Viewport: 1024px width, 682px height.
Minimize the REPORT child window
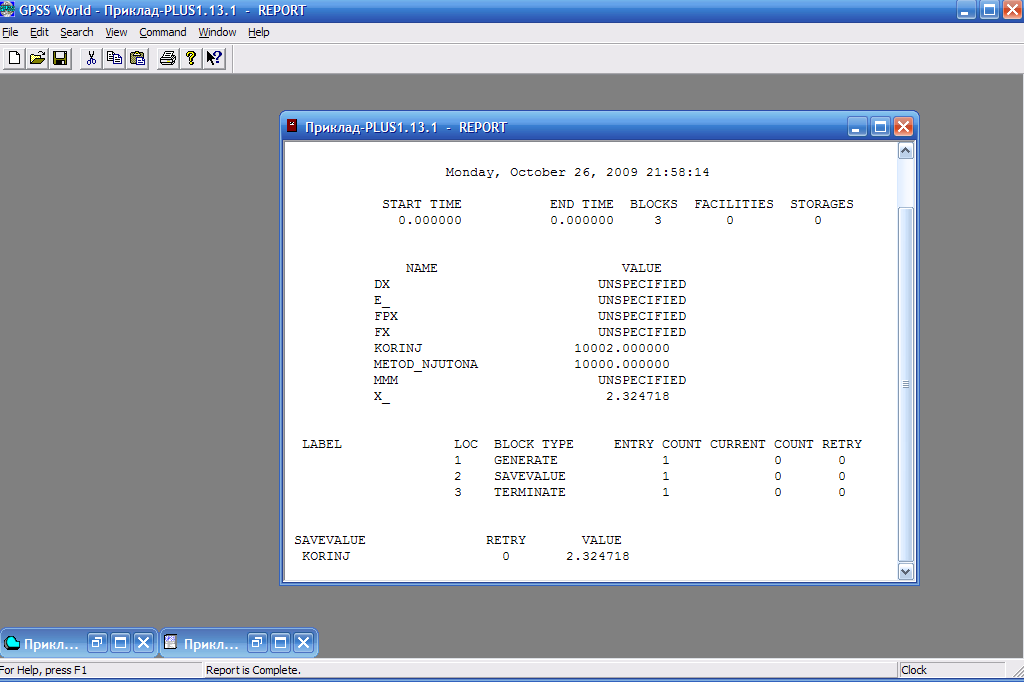click(857, 127)
